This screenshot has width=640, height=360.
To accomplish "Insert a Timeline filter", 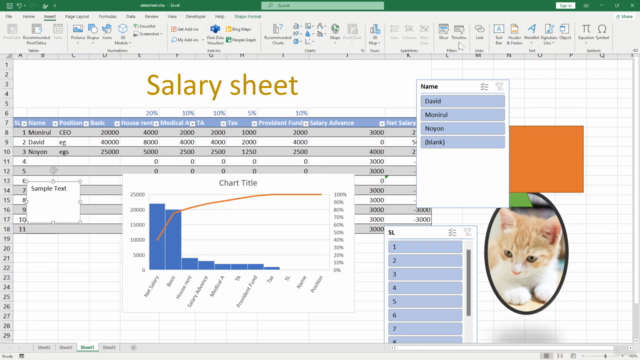I will pos(459,33).
